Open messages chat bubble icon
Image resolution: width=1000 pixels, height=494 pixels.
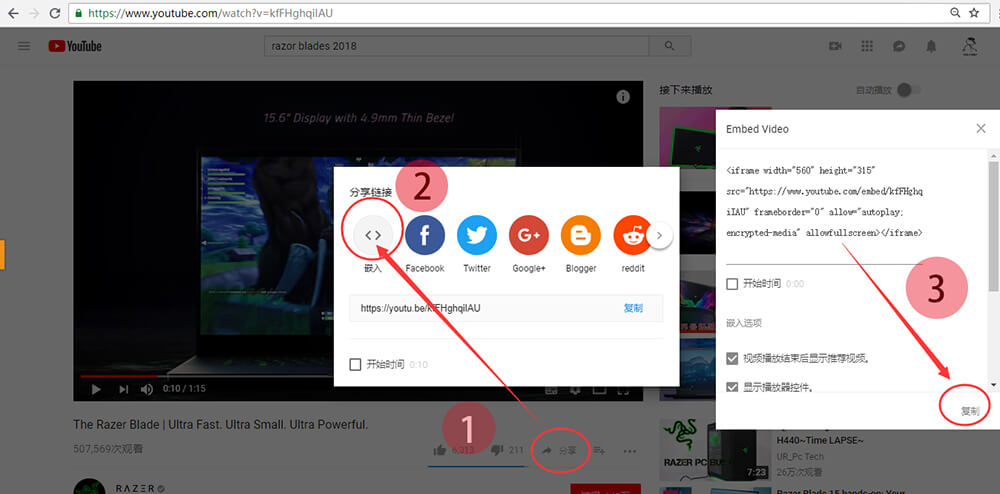(x=899, y=46)
